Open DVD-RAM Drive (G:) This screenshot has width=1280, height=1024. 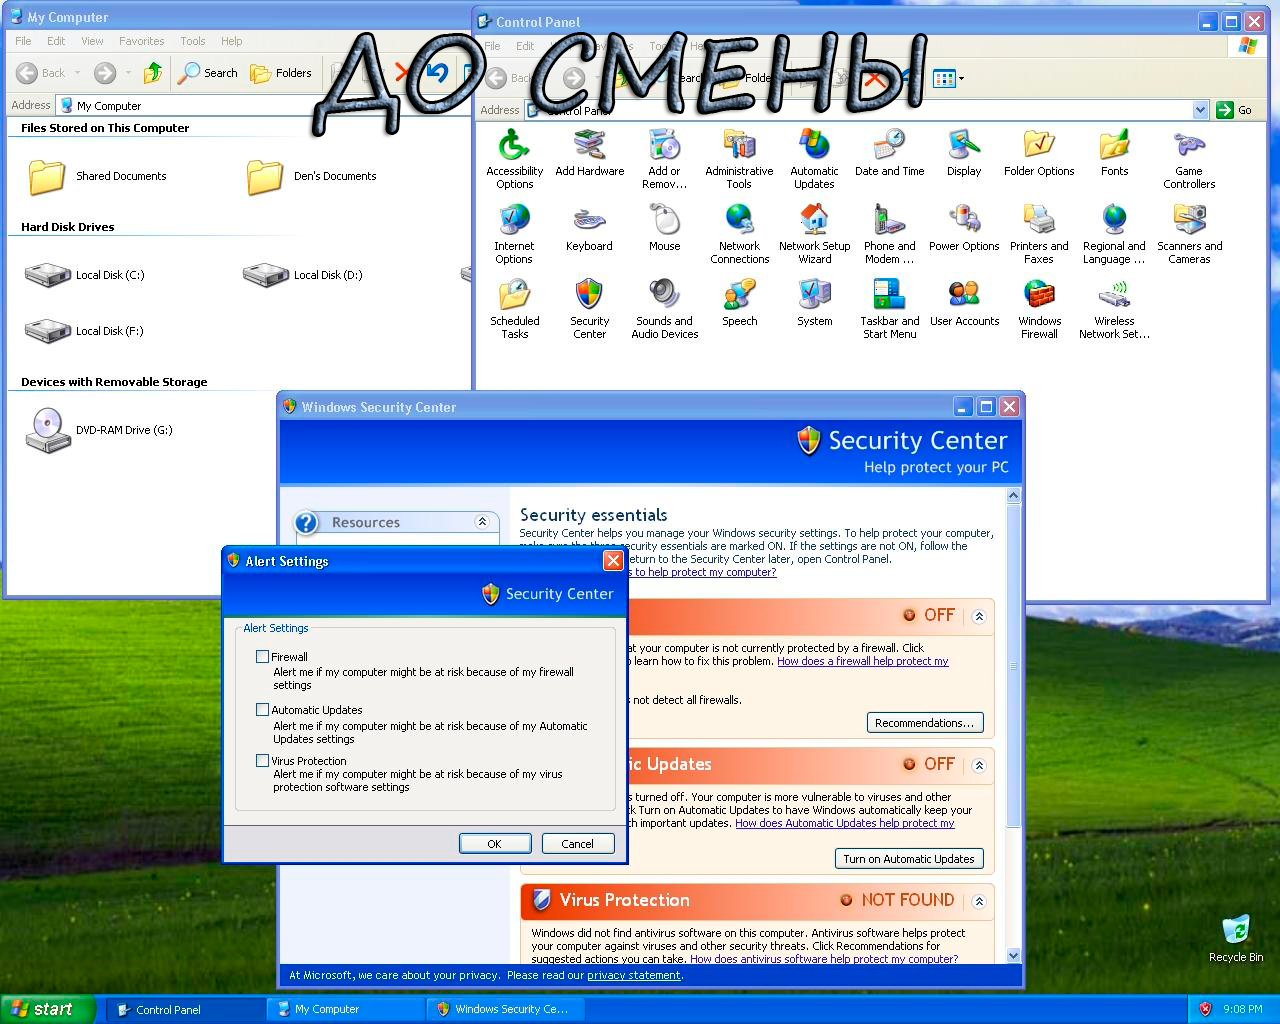tap(99, 430)
